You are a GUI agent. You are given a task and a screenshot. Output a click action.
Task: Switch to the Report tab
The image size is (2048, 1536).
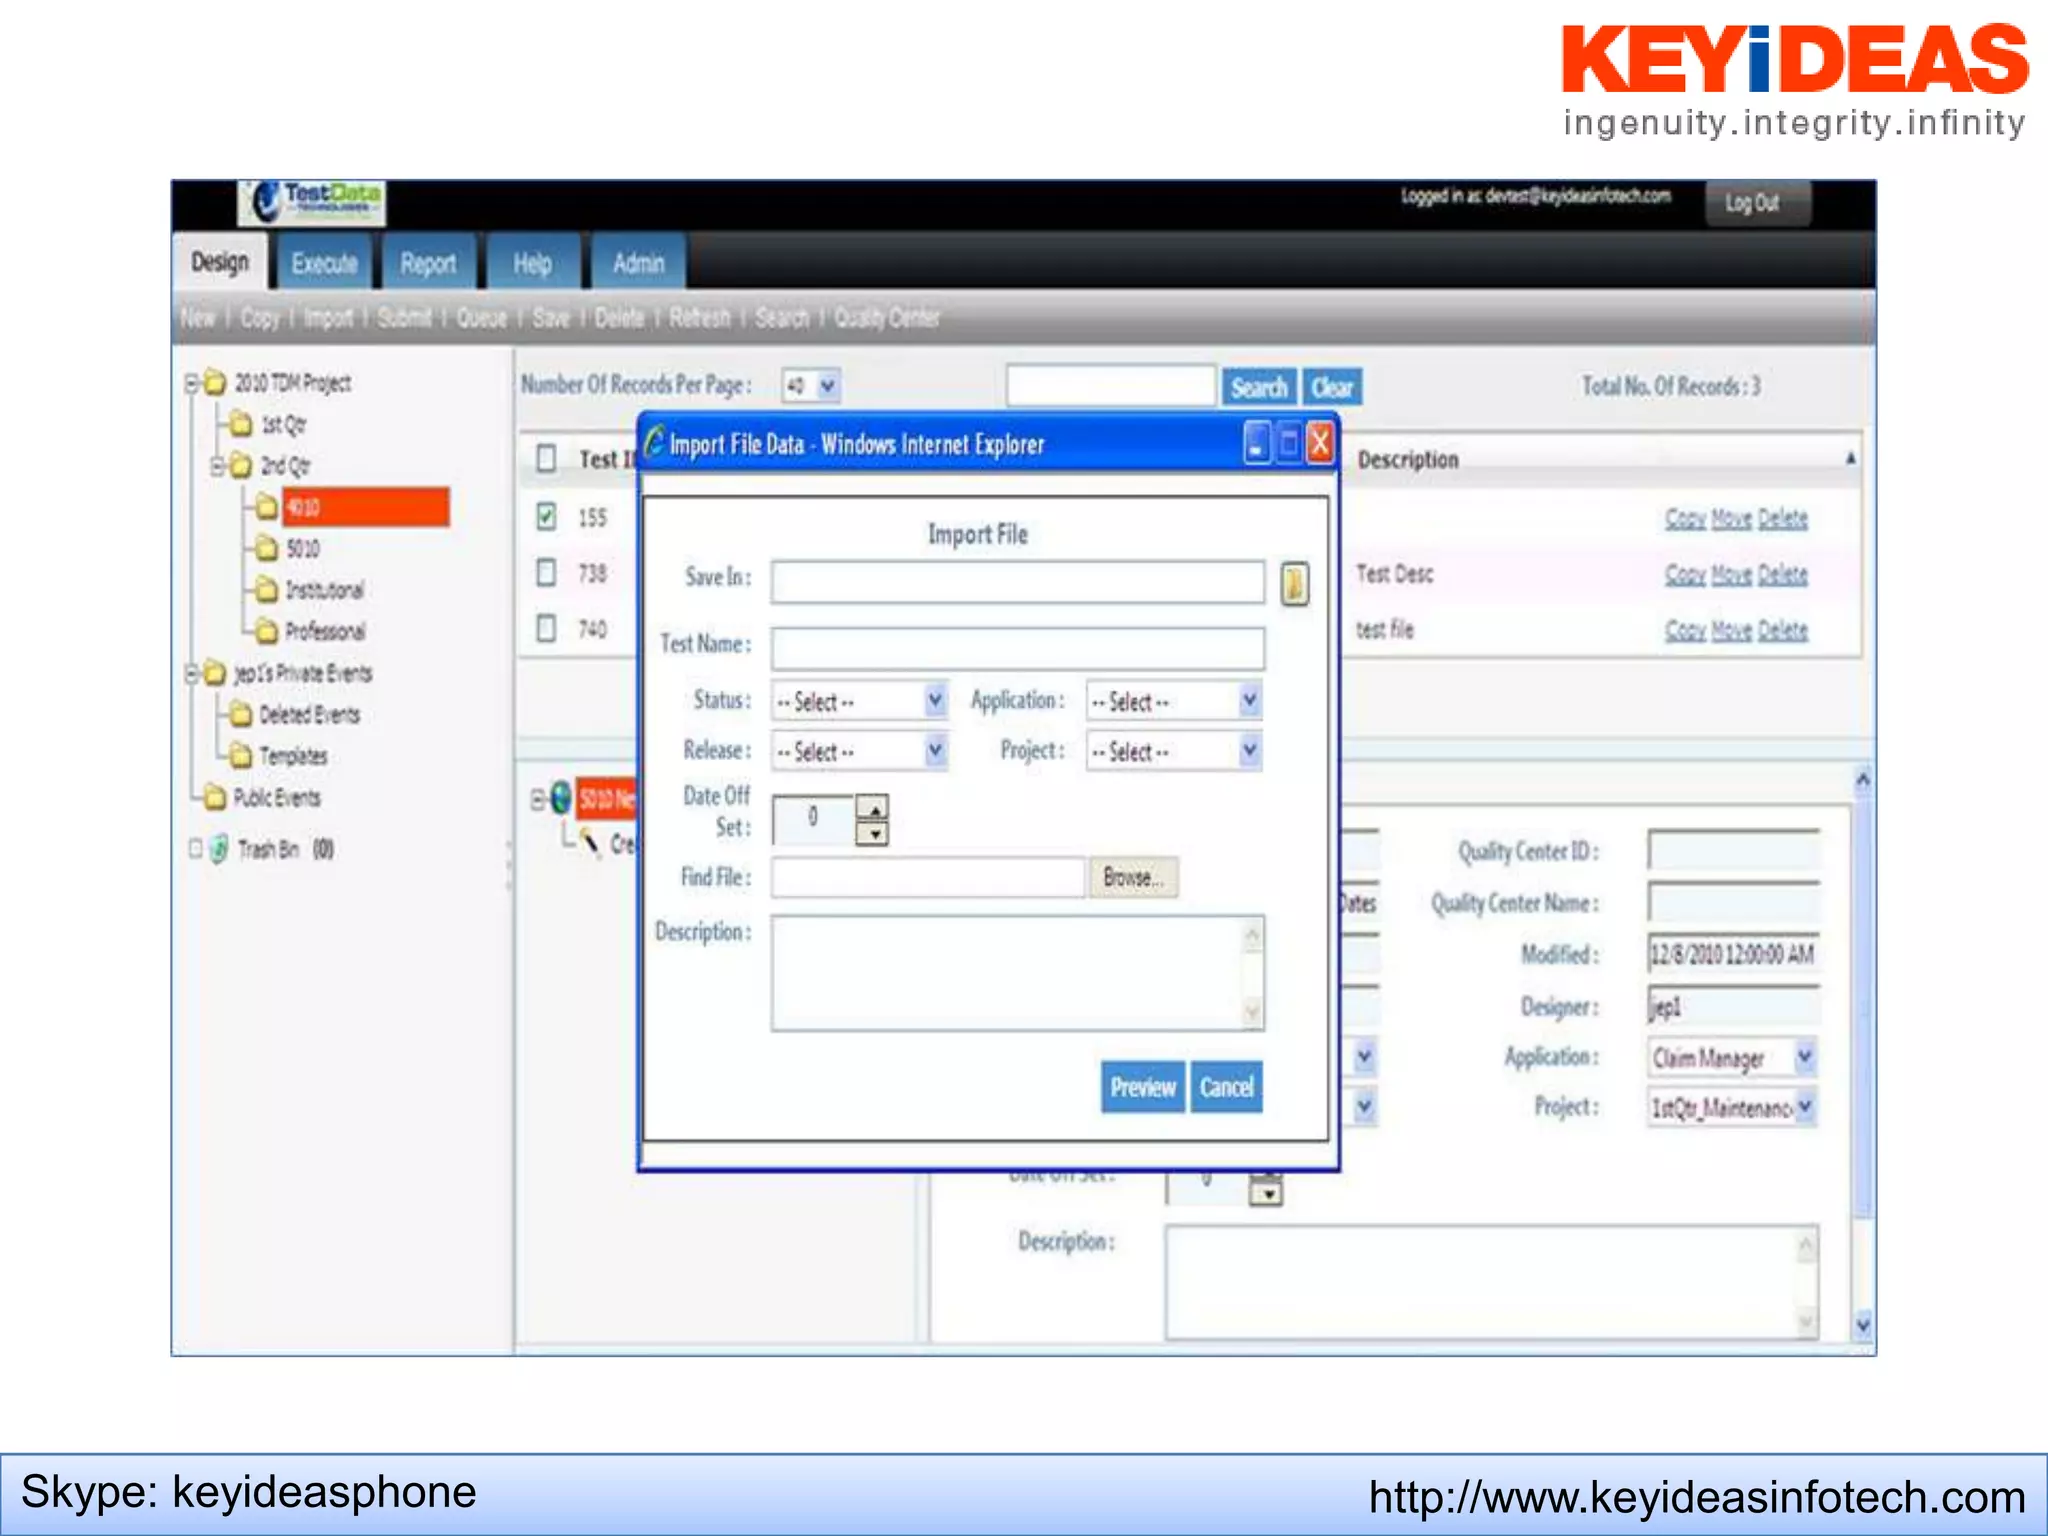click(x=428, y=264)
